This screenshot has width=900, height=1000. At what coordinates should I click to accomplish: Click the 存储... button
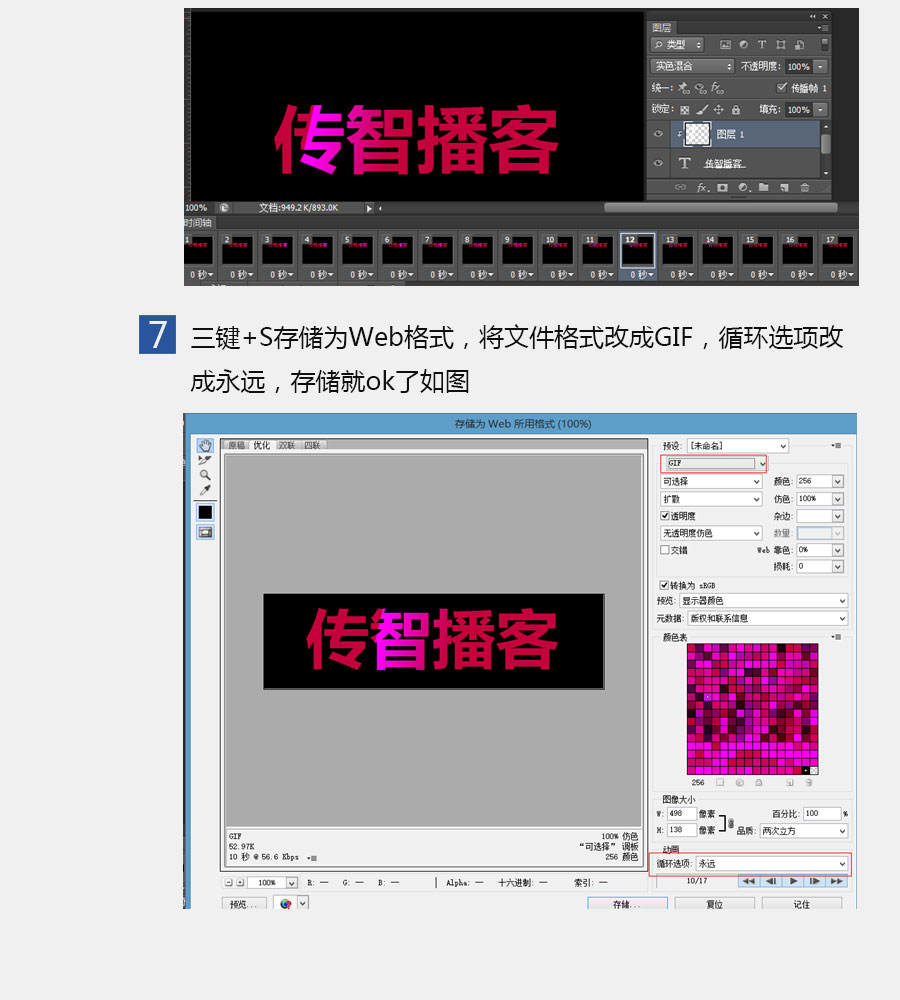[628, 904]
